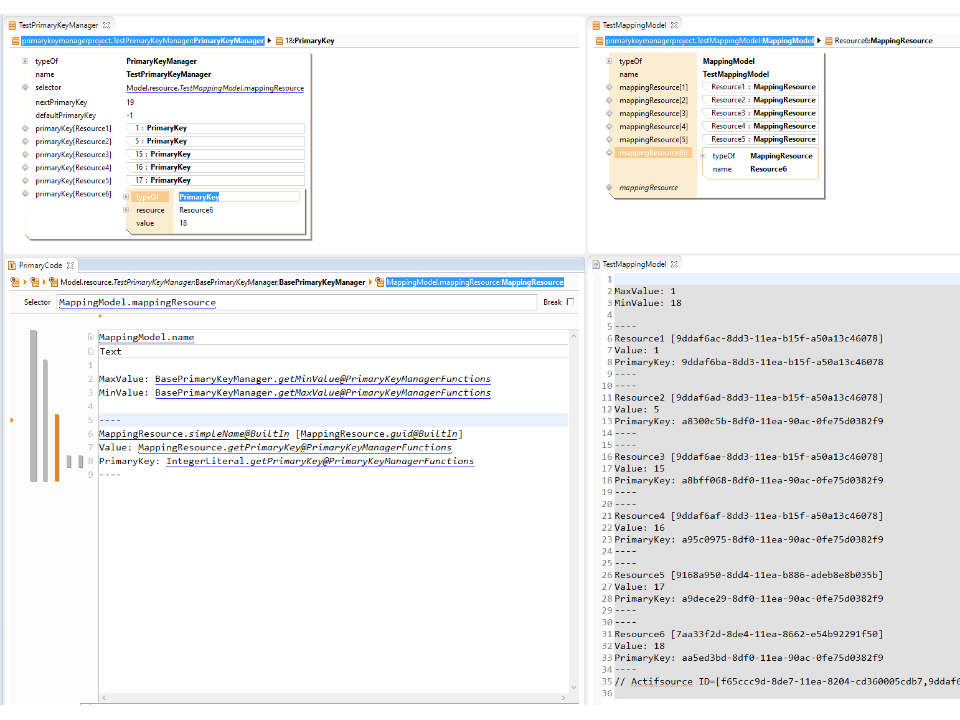
Task: Click the vertical scrollbar in PrimaryCode editor
Action: click(x=573, y=500)
